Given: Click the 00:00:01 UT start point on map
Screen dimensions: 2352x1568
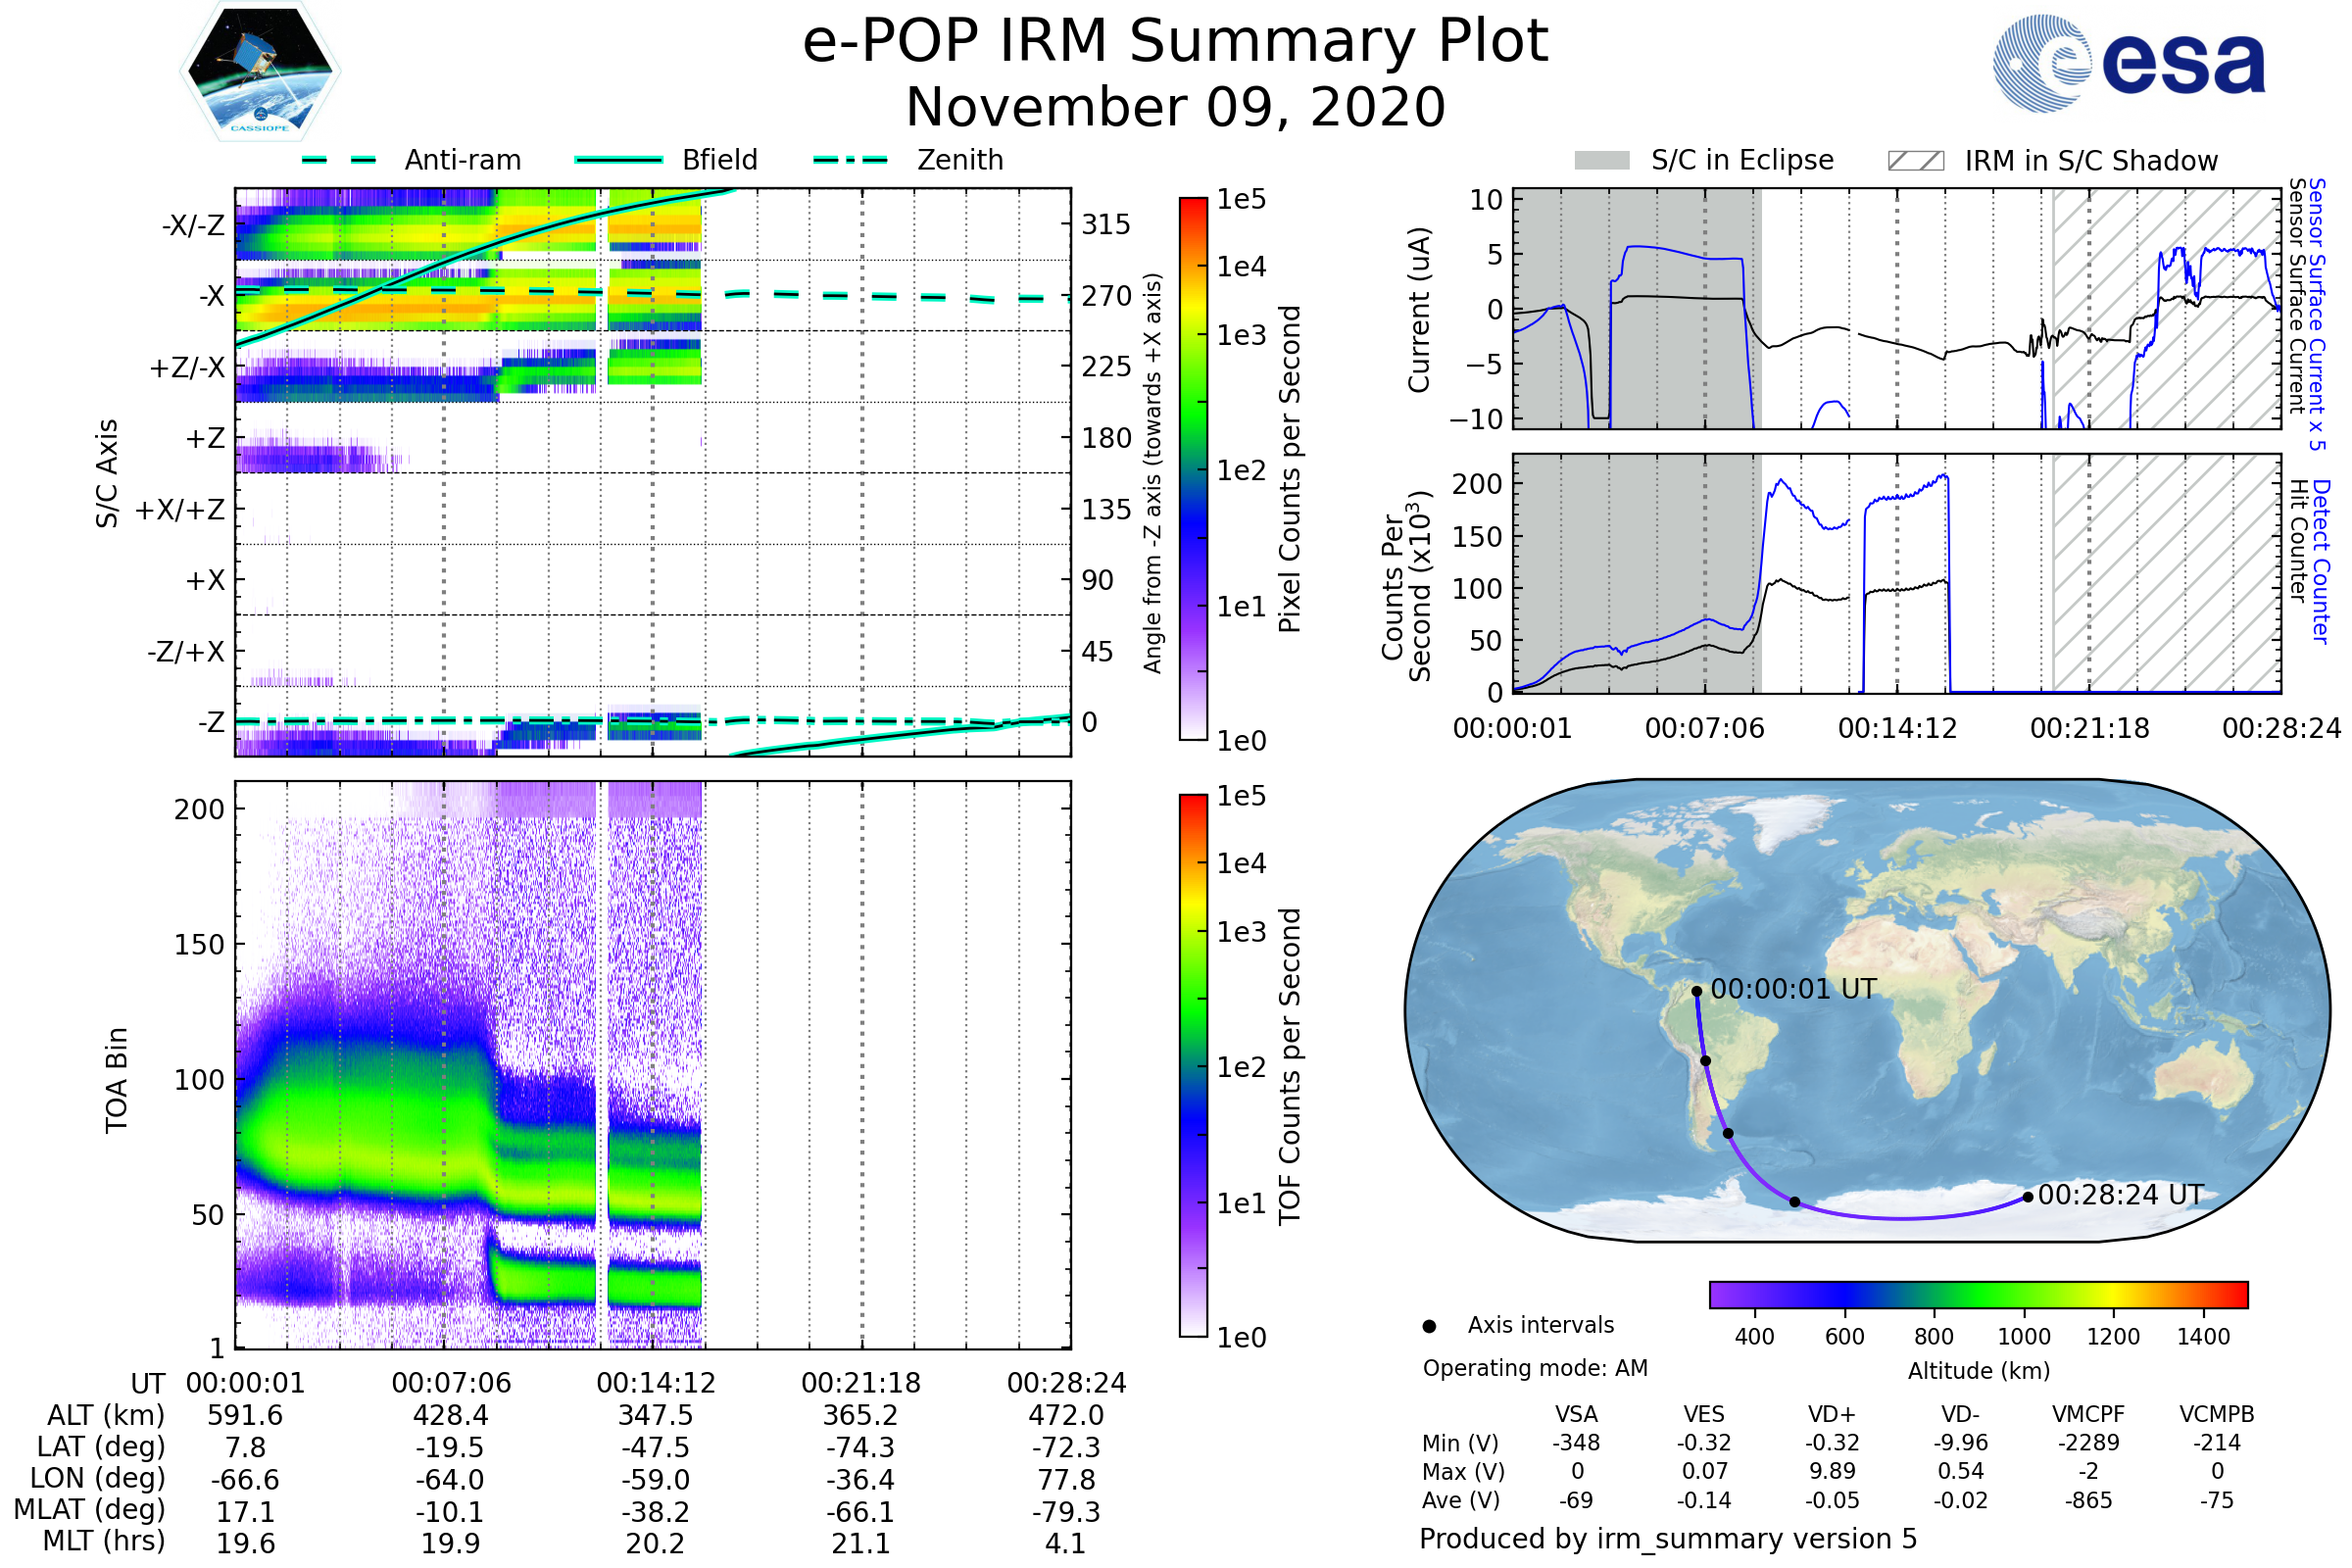Looking at the screenshot, I should [1697, 992].
